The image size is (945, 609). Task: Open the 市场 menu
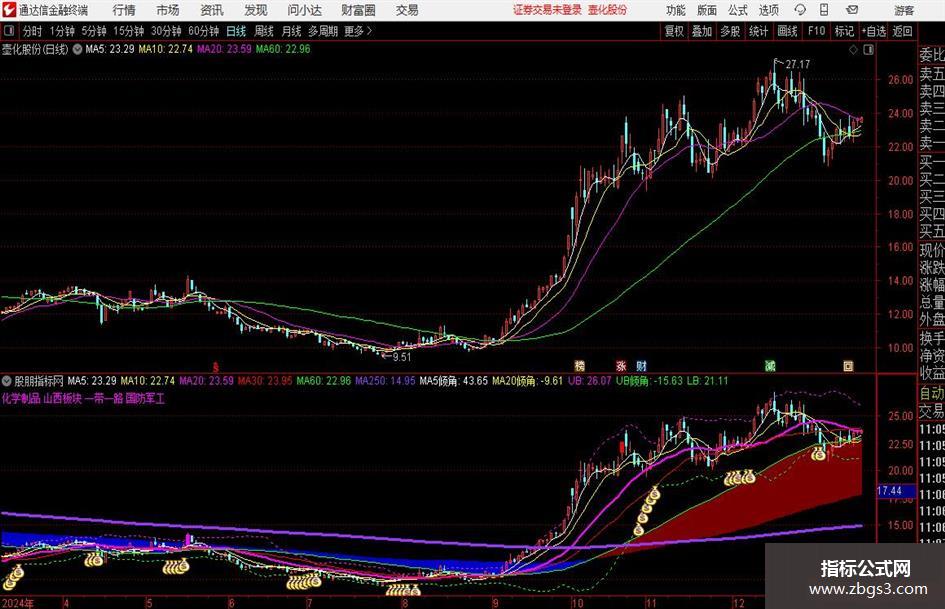click(x=168, y=10)
